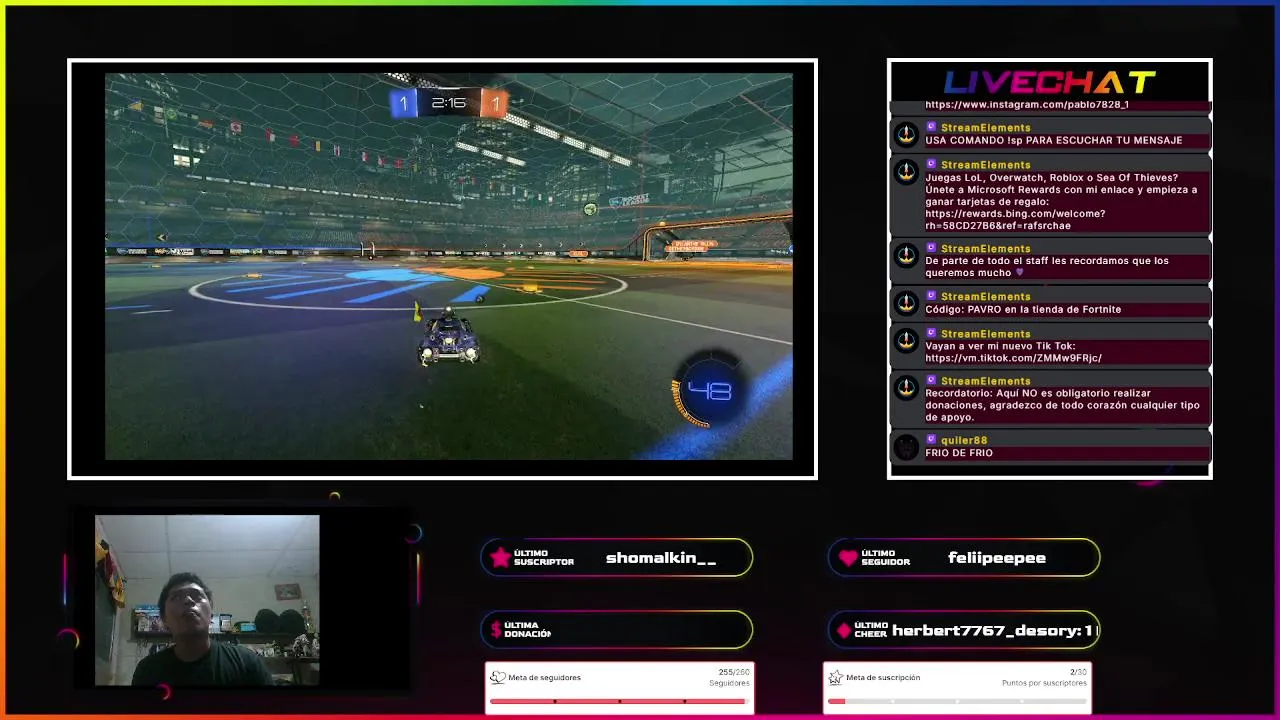
Task: Click the dollar sign icon beside Última Donación
Action: [x=496, y=630]
